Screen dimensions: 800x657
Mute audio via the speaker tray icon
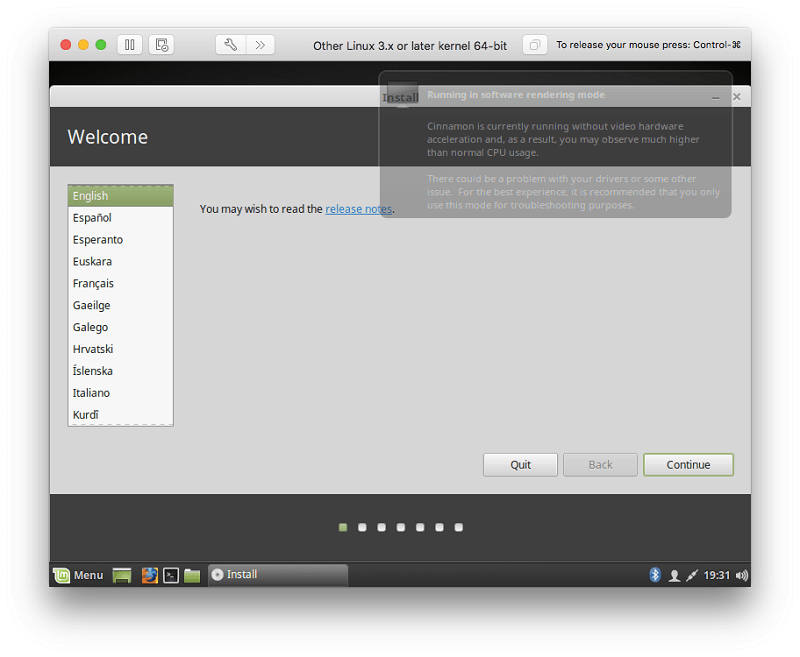coord(742,575)
